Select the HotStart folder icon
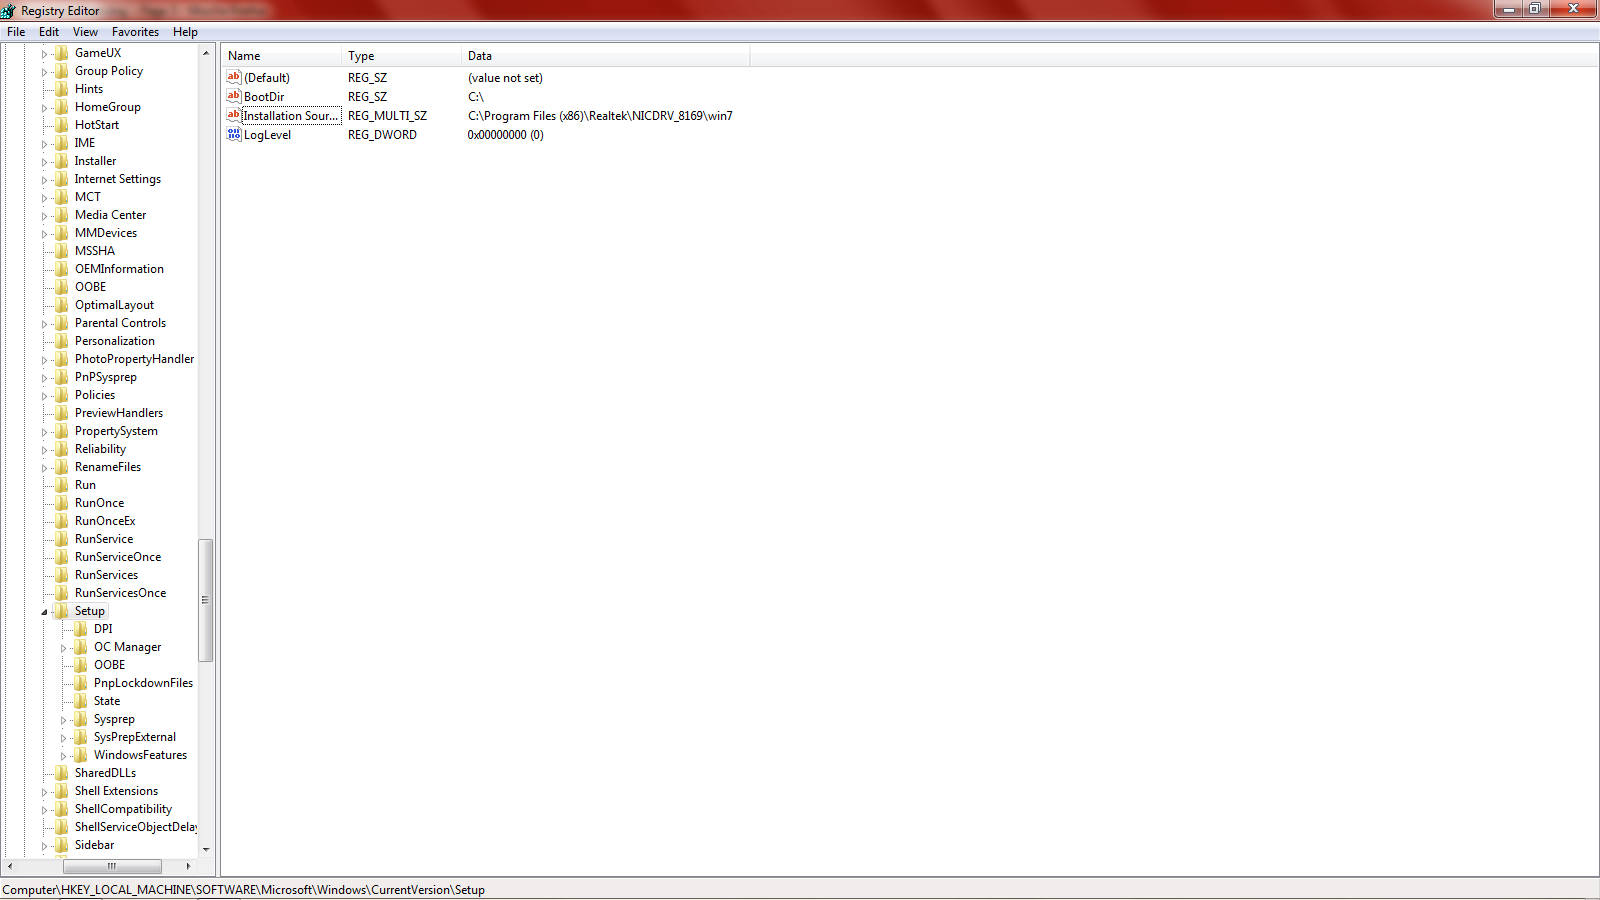Screen dimensions: 1600x900 62,125
